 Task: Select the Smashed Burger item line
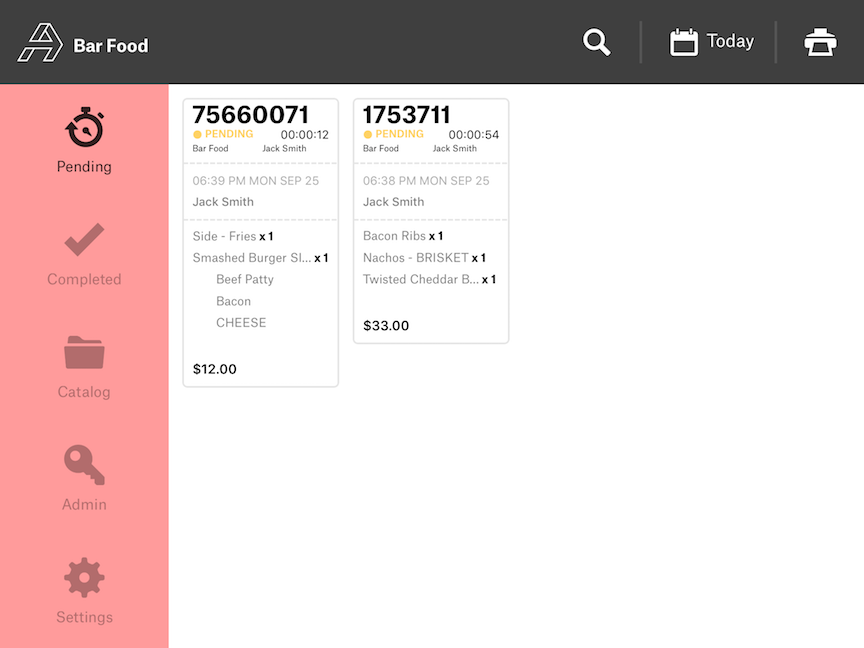click(x=254, y=258)
